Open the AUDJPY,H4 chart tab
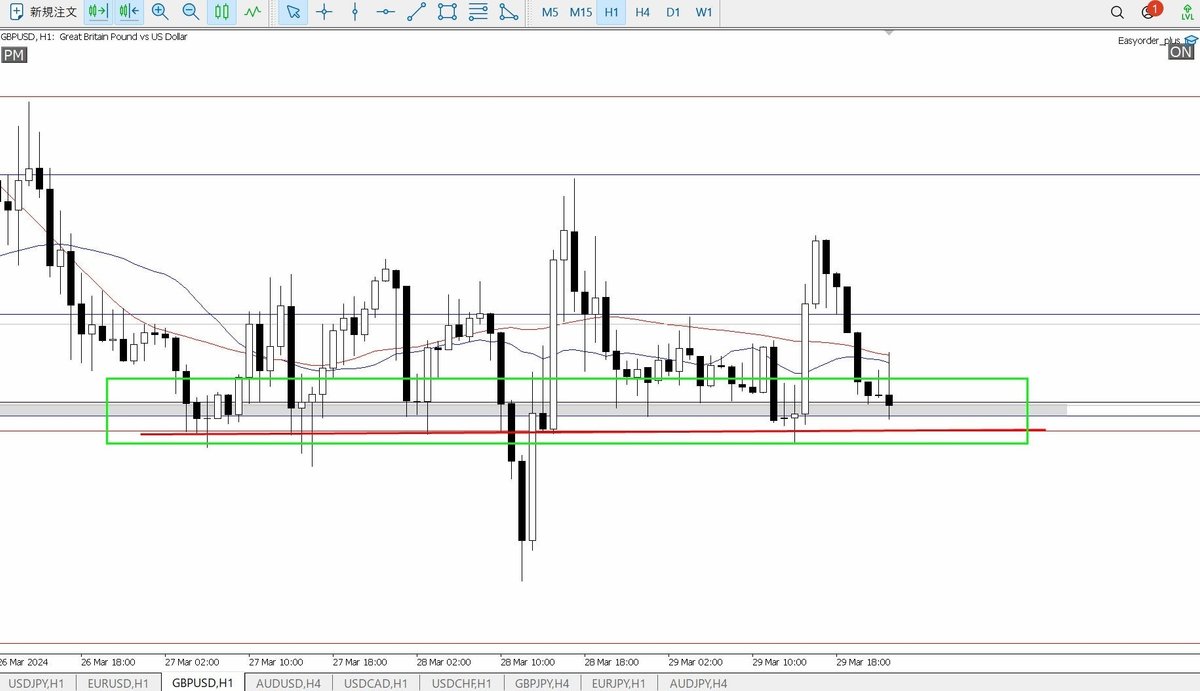Image resolution: width=1200 pixels, height=691 pixels. pyautogui.click(x=699, y=683)
